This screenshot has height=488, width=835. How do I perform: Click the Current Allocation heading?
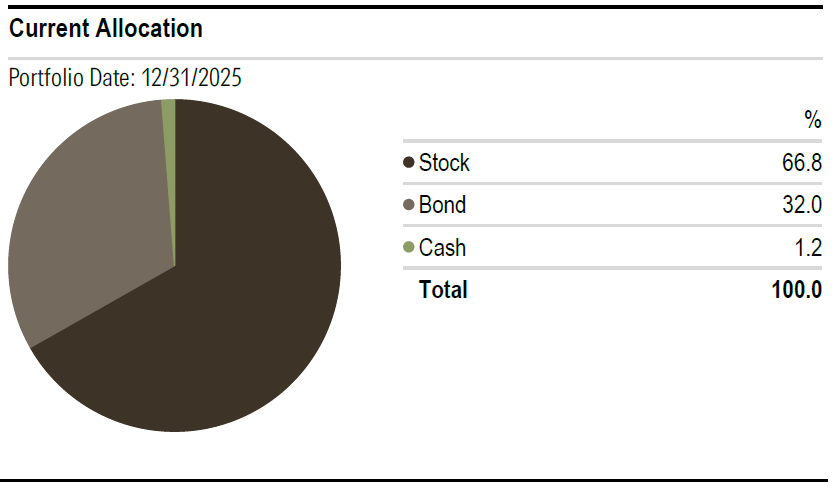tap(105, 29)
